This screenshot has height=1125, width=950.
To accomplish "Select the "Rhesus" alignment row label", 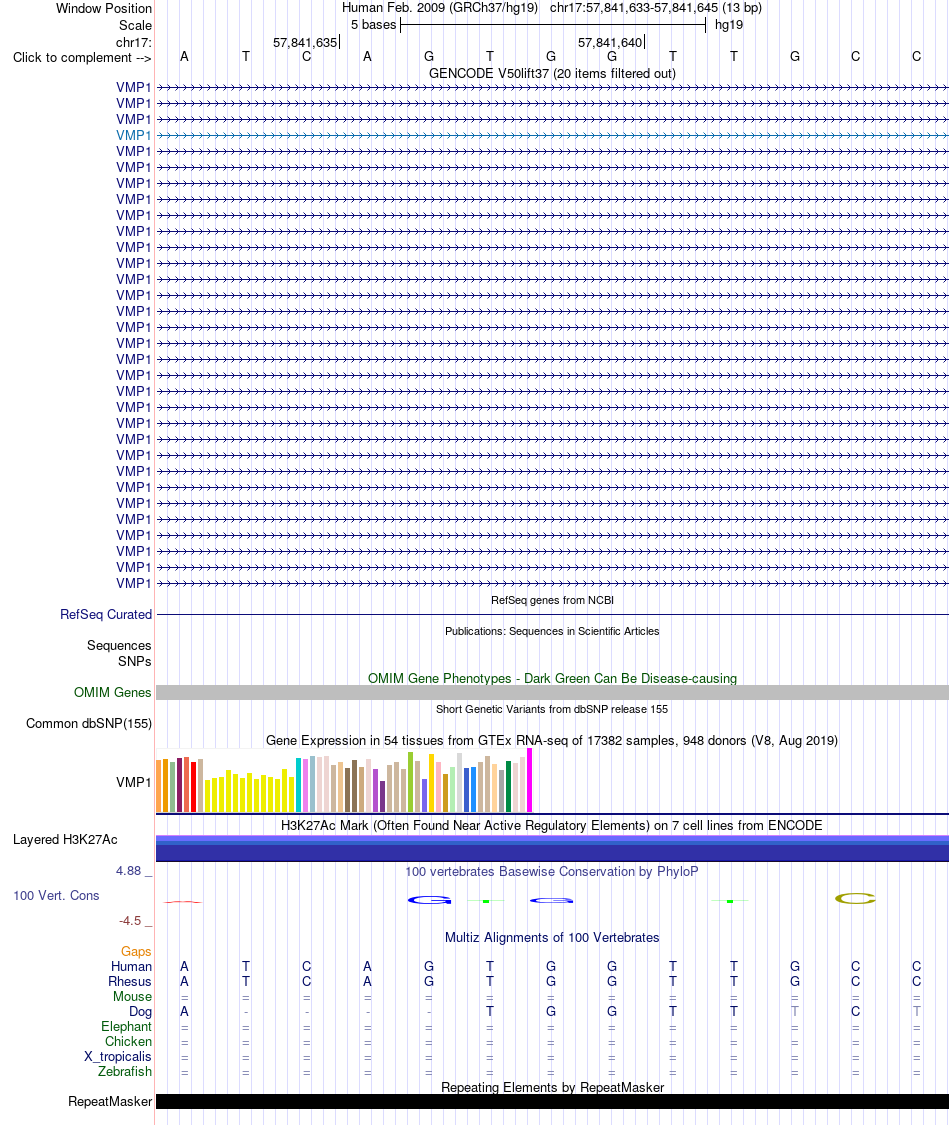I will click(x=130, y=982).
